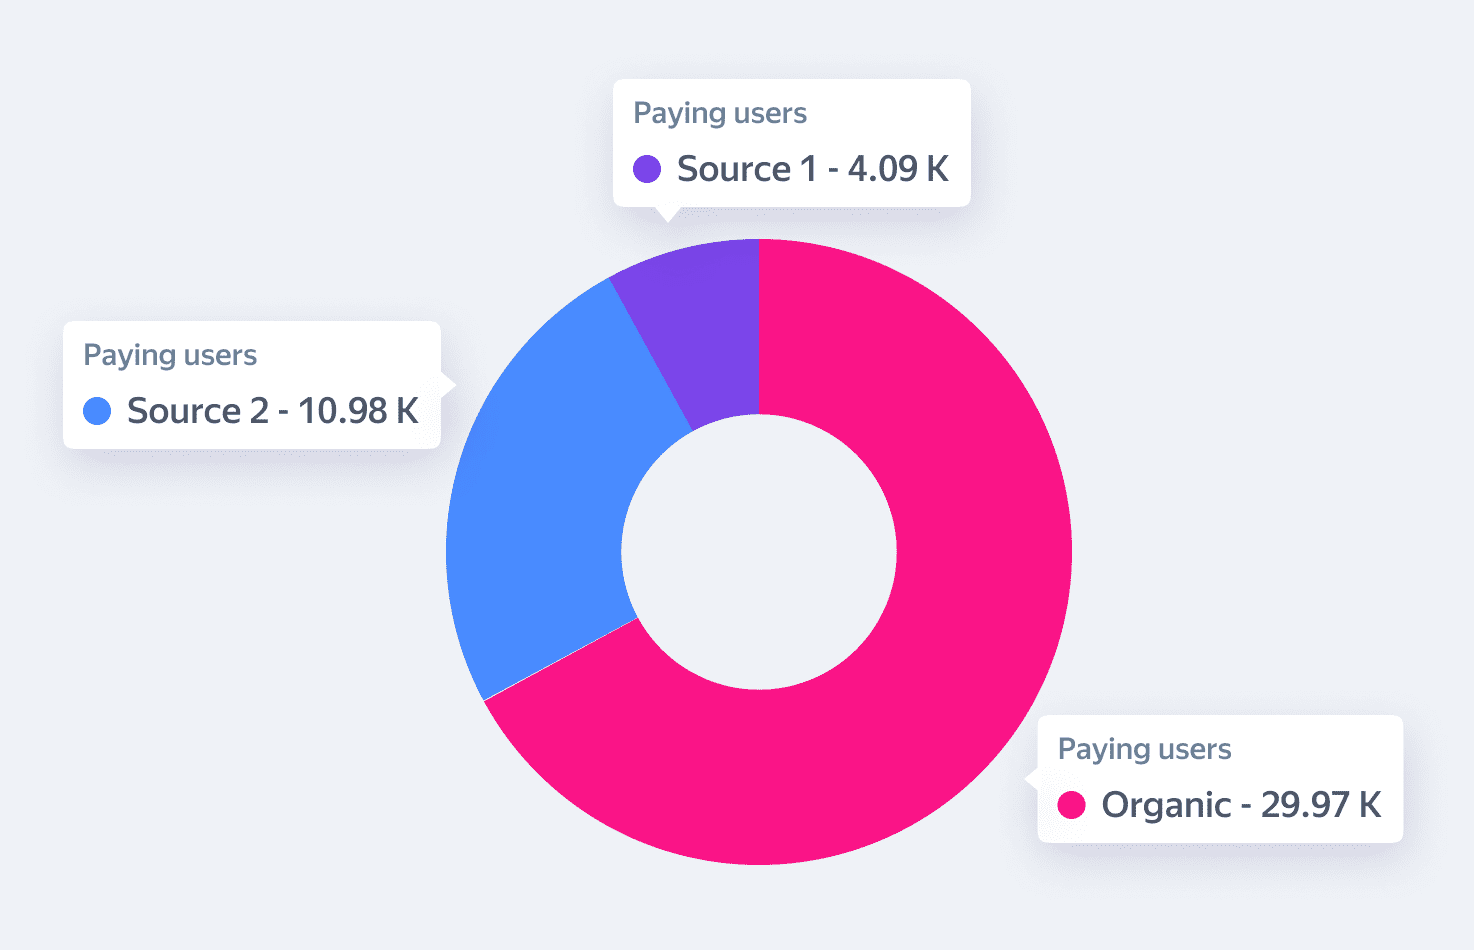The height and width of the screenshot is (950, 1474).
Task: Click "Paying users" heading above Source 1
Action: tap(720, 113)
